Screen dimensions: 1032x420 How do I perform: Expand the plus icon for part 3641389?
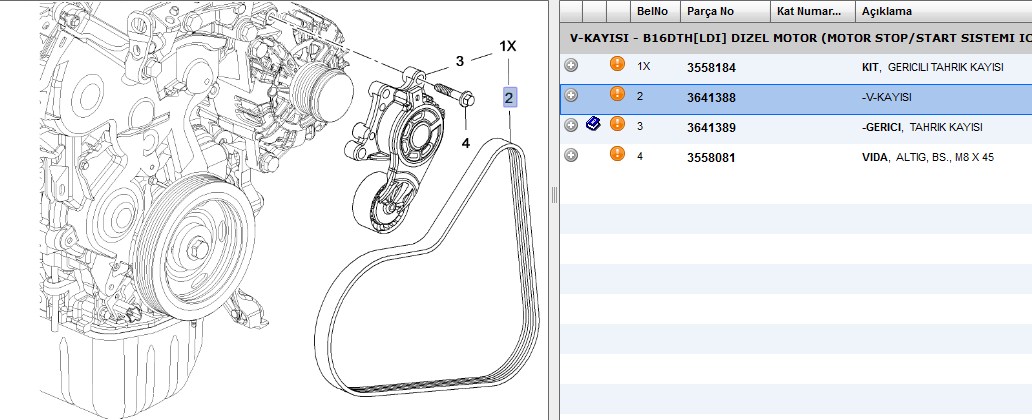click(571, 124)
